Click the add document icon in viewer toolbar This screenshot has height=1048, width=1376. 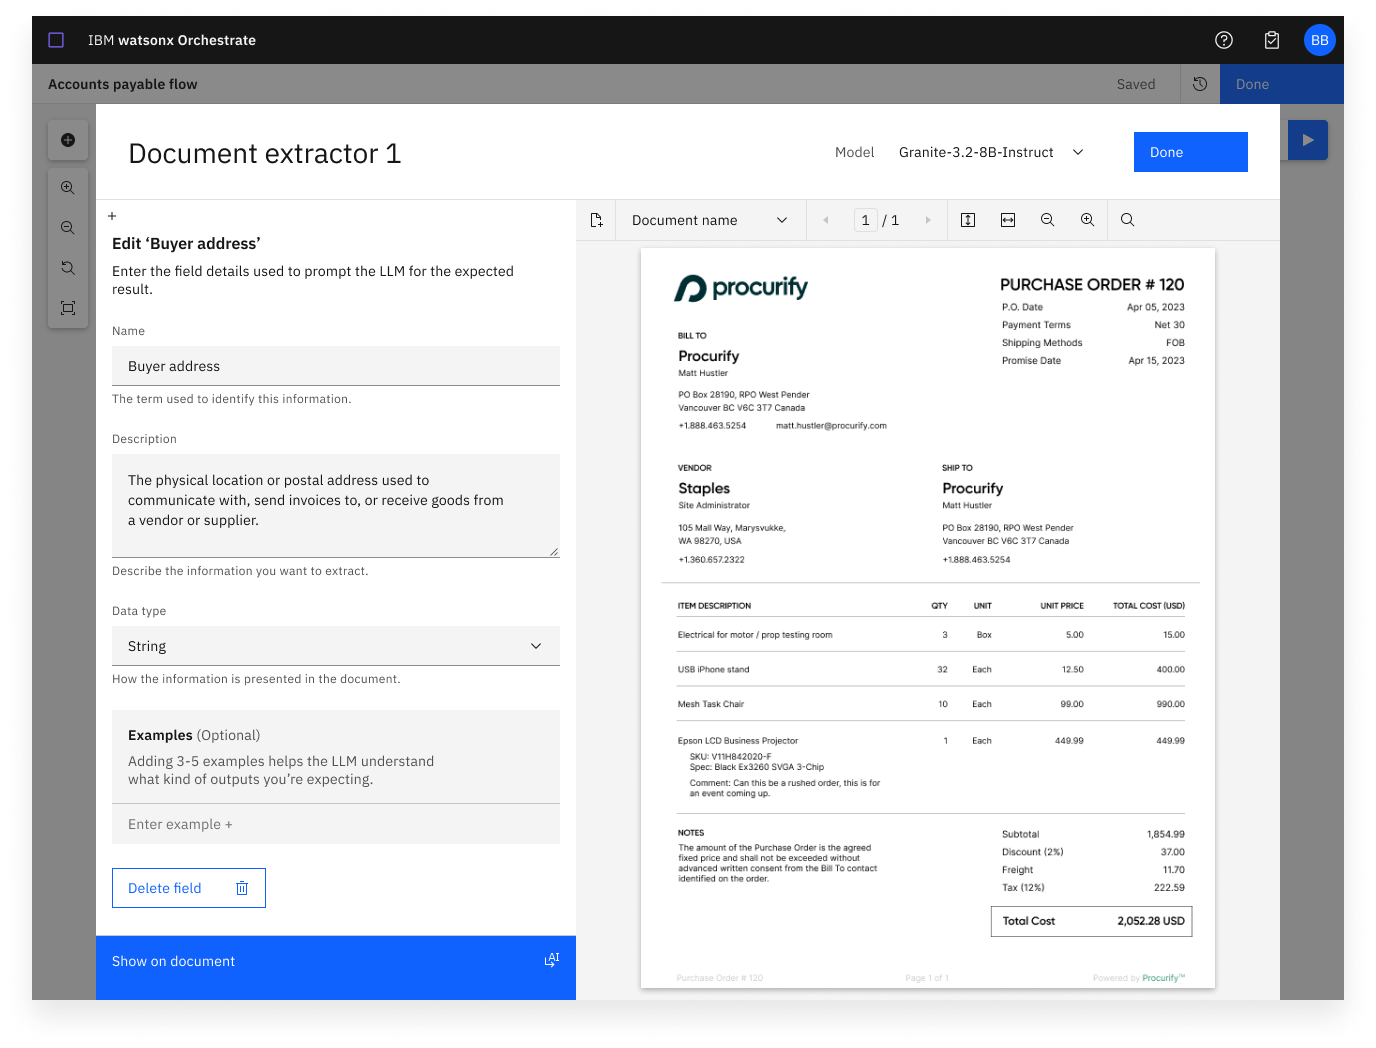point(597,220)
